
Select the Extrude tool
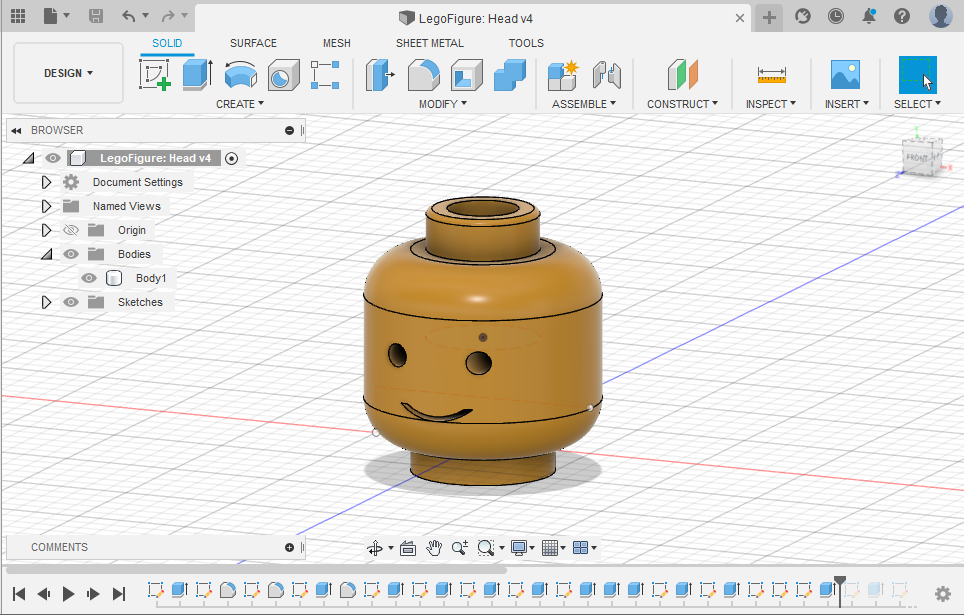click(x=197, y=75)
